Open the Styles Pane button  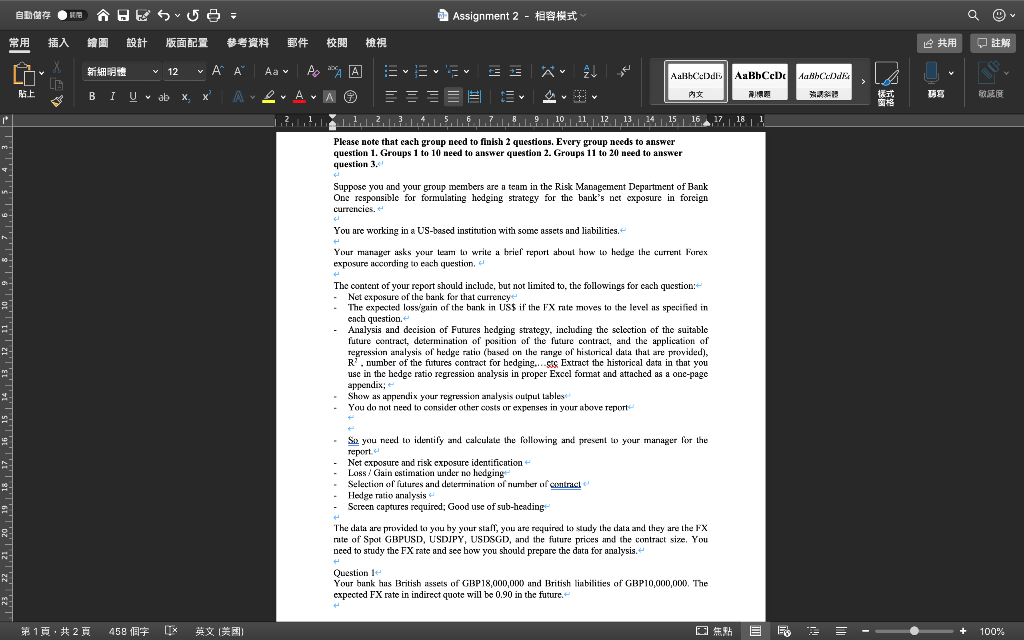886,83
